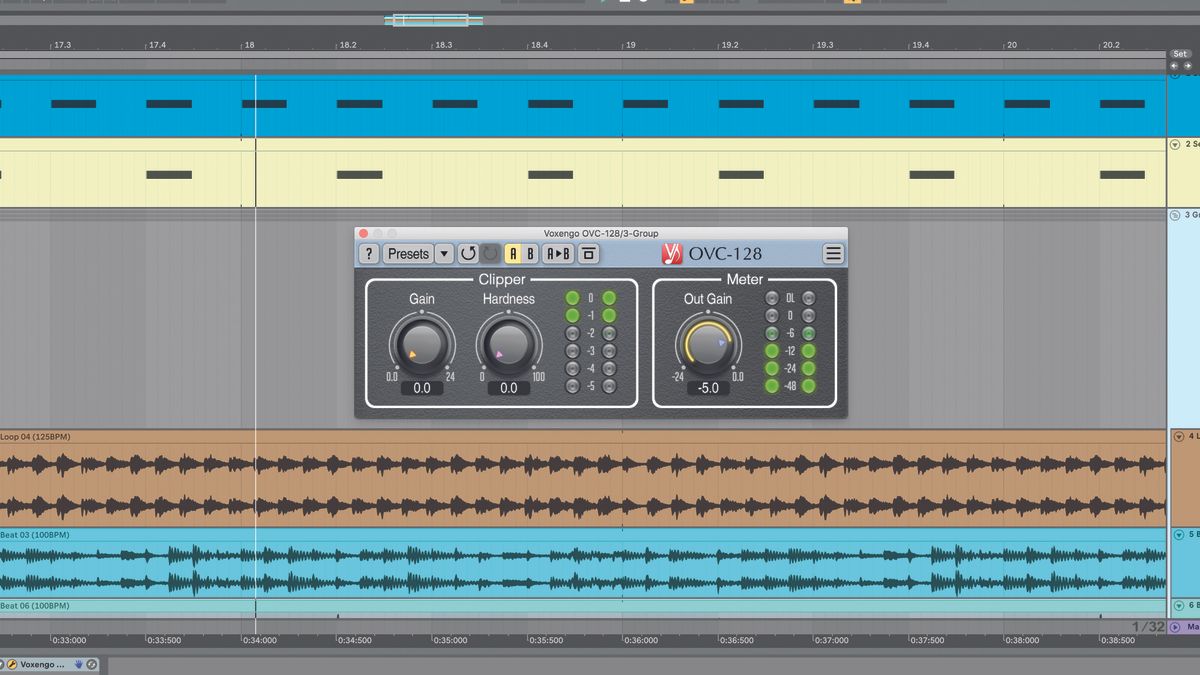Click the undo arrow in the plugin toolbar
Image resolution: width=1200 pixels, height=675 pixels.
coord(466,254)
